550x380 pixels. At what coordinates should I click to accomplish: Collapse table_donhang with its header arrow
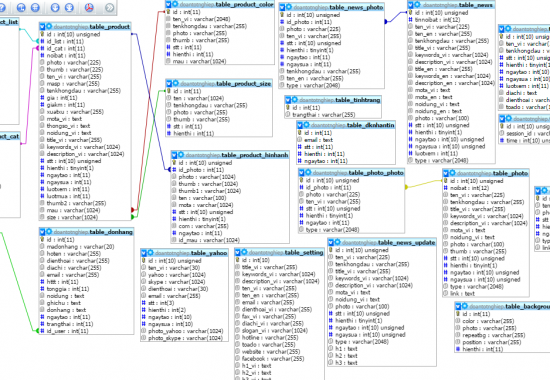(x=42, y=232)
